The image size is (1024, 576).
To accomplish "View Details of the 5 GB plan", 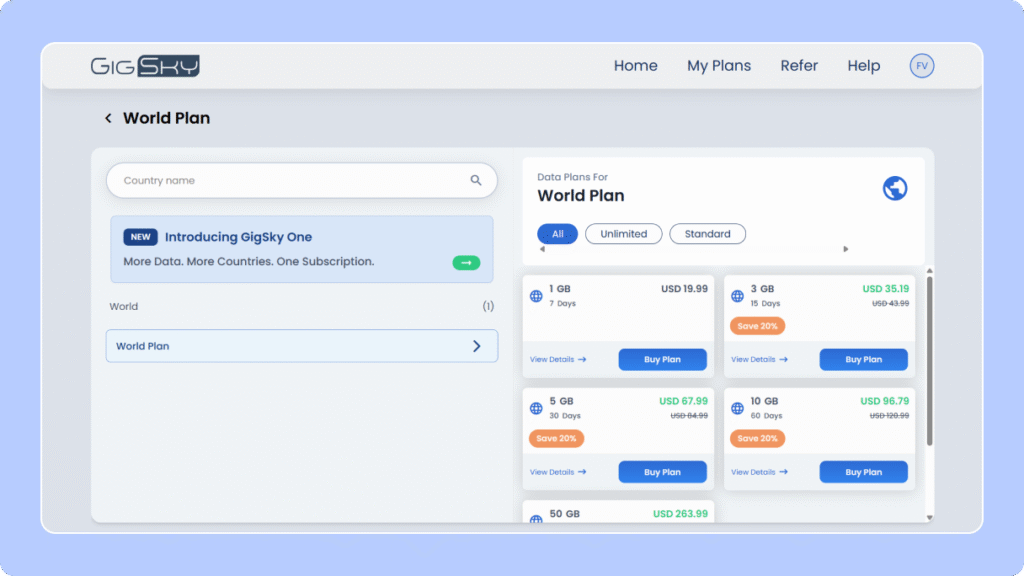I will [x=557, y=472].
